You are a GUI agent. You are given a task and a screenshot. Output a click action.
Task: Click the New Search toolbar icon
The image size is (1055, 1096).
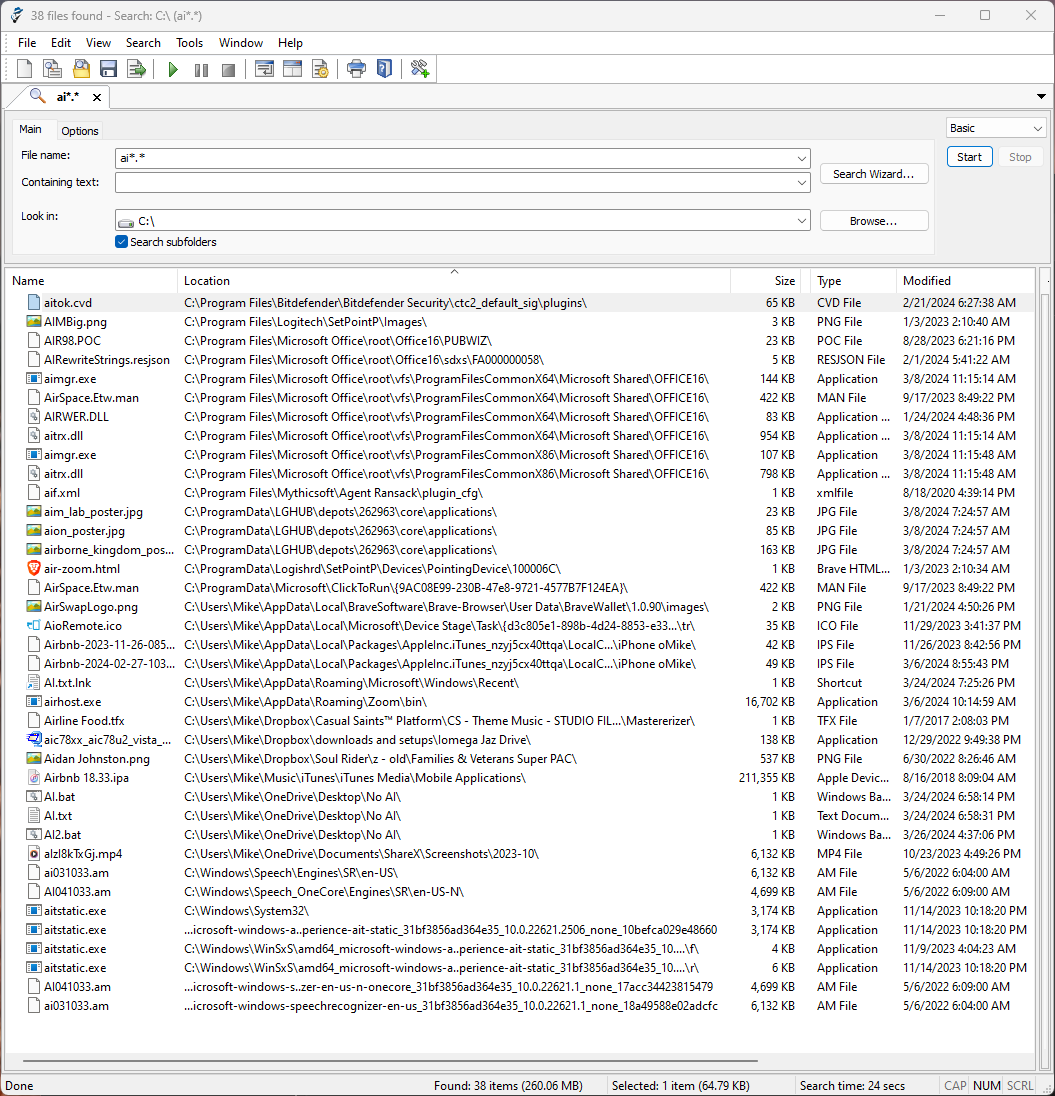click(25, 69)
